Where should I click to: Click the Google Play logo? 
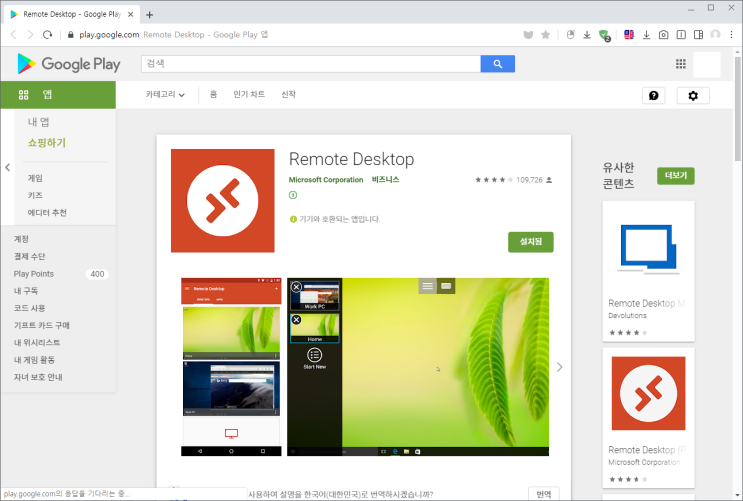pos(69,64)
